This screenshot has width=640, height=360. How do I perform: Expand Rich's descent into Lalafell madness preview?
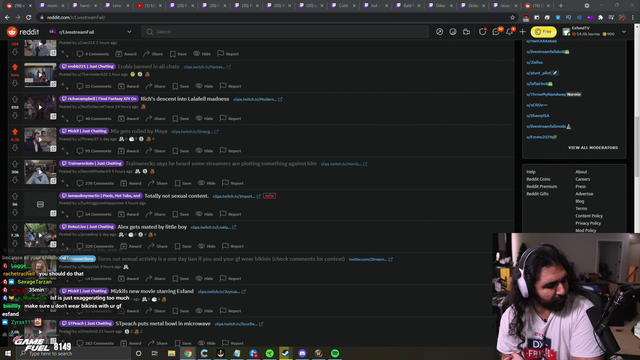(x=65, y=118)
